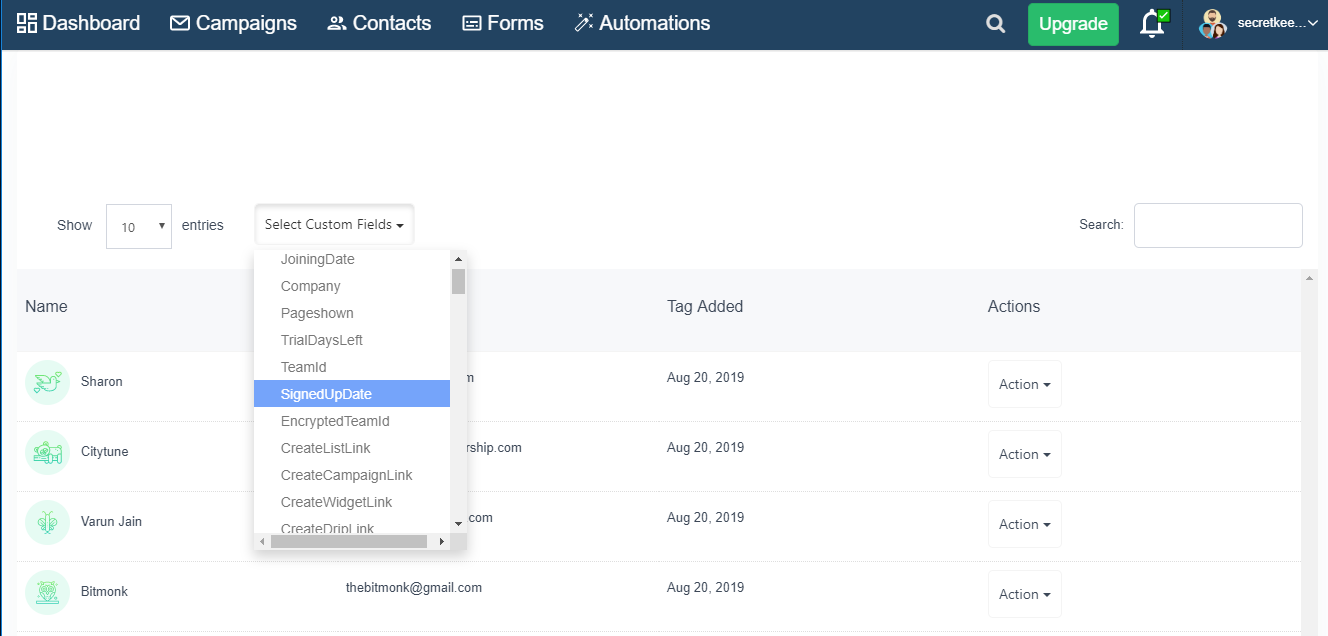Image resolution: width=1328 pixels, height=636 pixels.
Task: Sort by the Tag Added column header
Action: [705, 306]
